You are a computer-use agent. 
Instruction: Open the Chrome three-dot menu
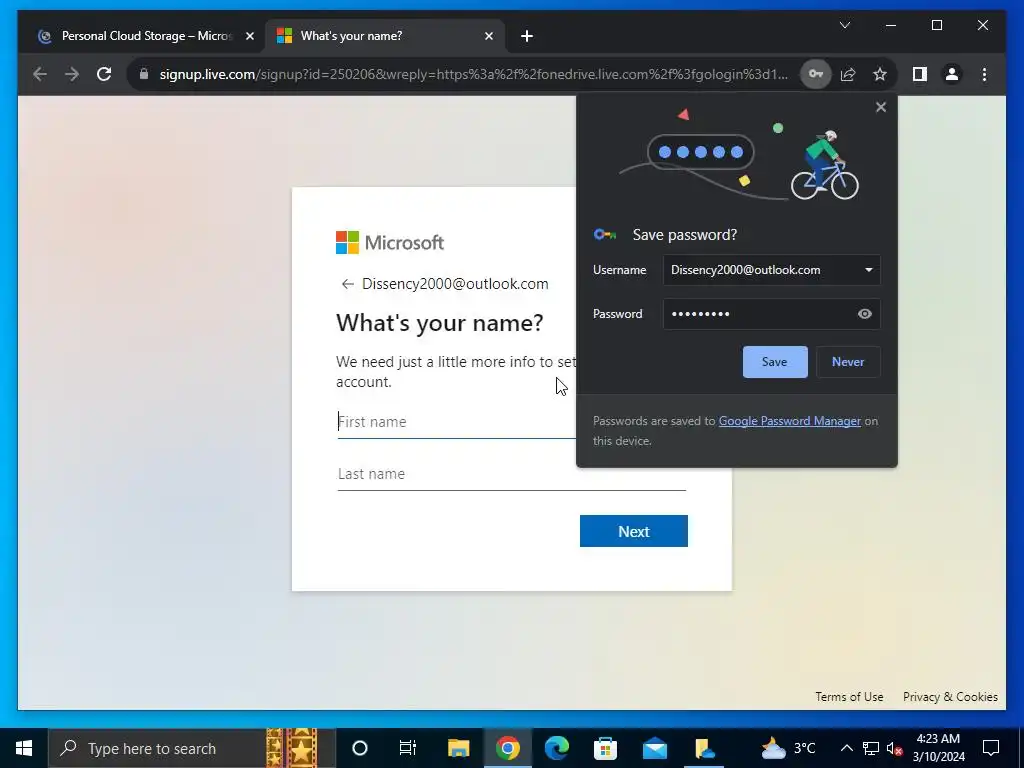point(984,74)
